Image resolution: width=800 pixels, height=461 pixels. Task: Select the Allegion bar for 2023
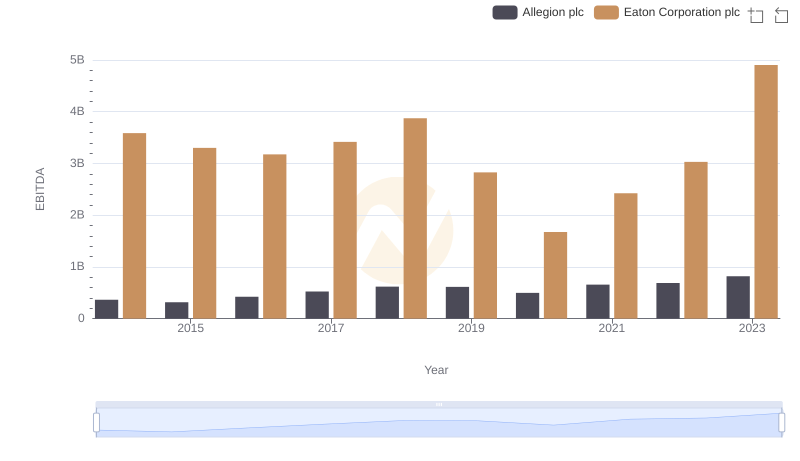738,297
